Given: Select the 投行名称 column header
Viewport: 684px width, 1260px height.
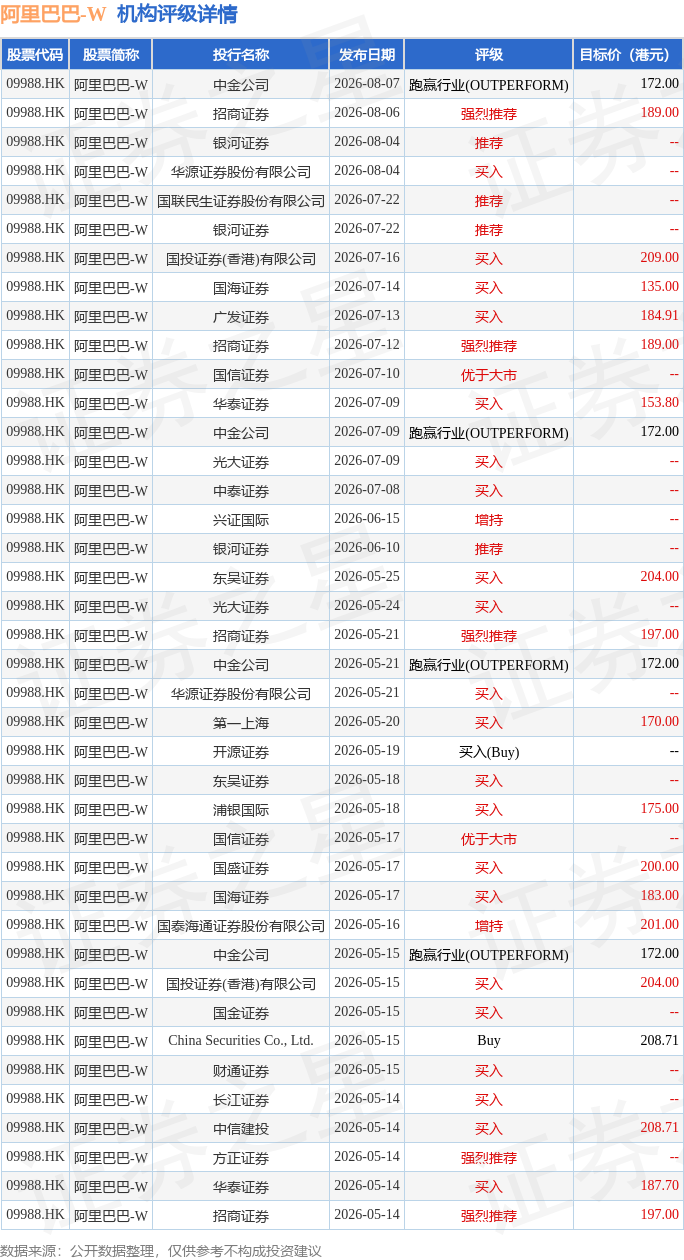Looking at the screenshot, I should (241, 55).
